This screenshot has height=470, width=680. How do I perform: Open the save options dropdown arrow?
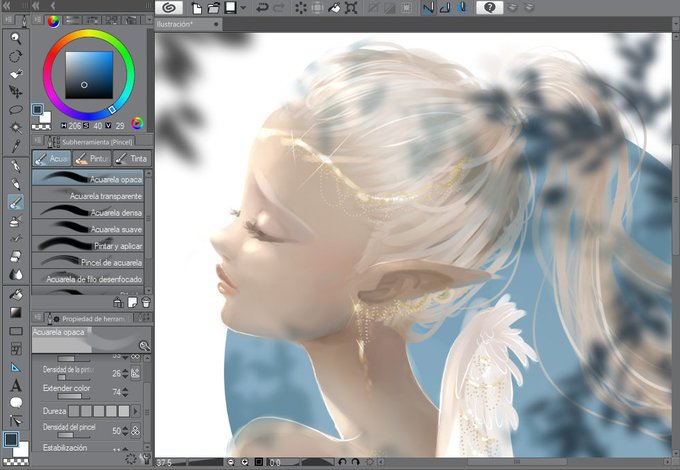(x=243, y=8)
